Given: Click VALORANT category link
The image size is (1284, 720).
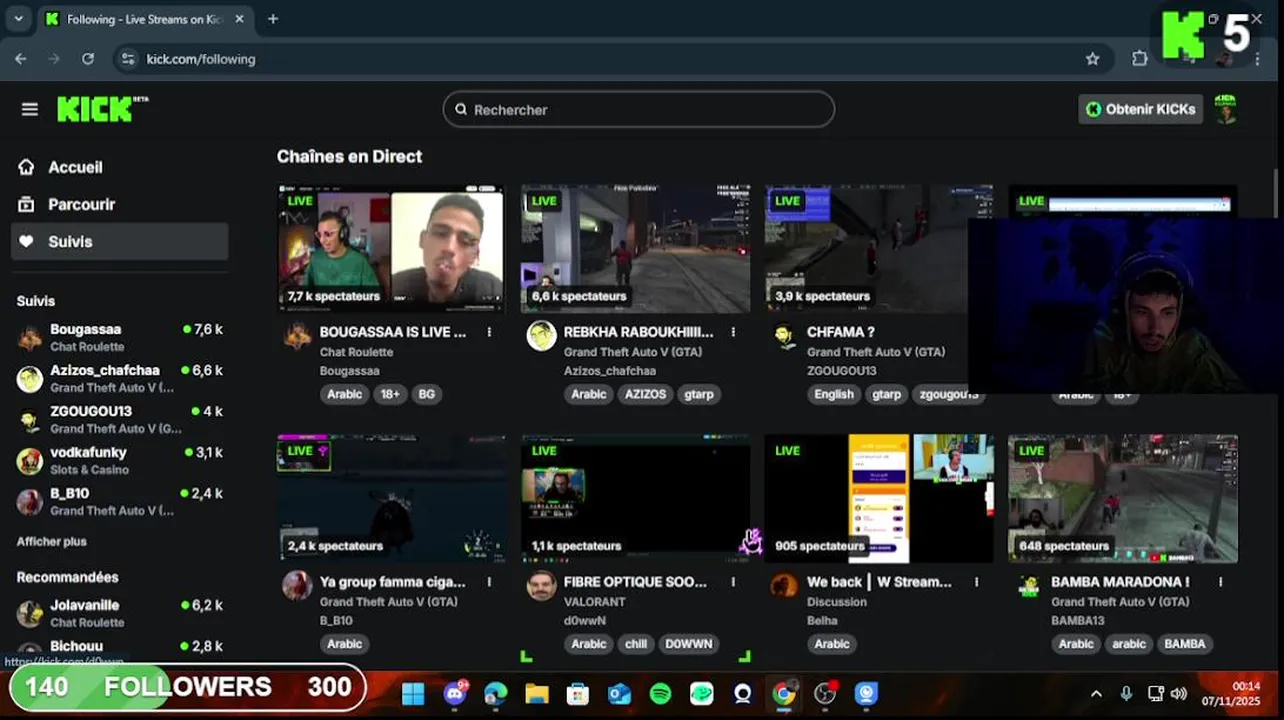Looking at the screenshot, I should (x=594, y=602).
